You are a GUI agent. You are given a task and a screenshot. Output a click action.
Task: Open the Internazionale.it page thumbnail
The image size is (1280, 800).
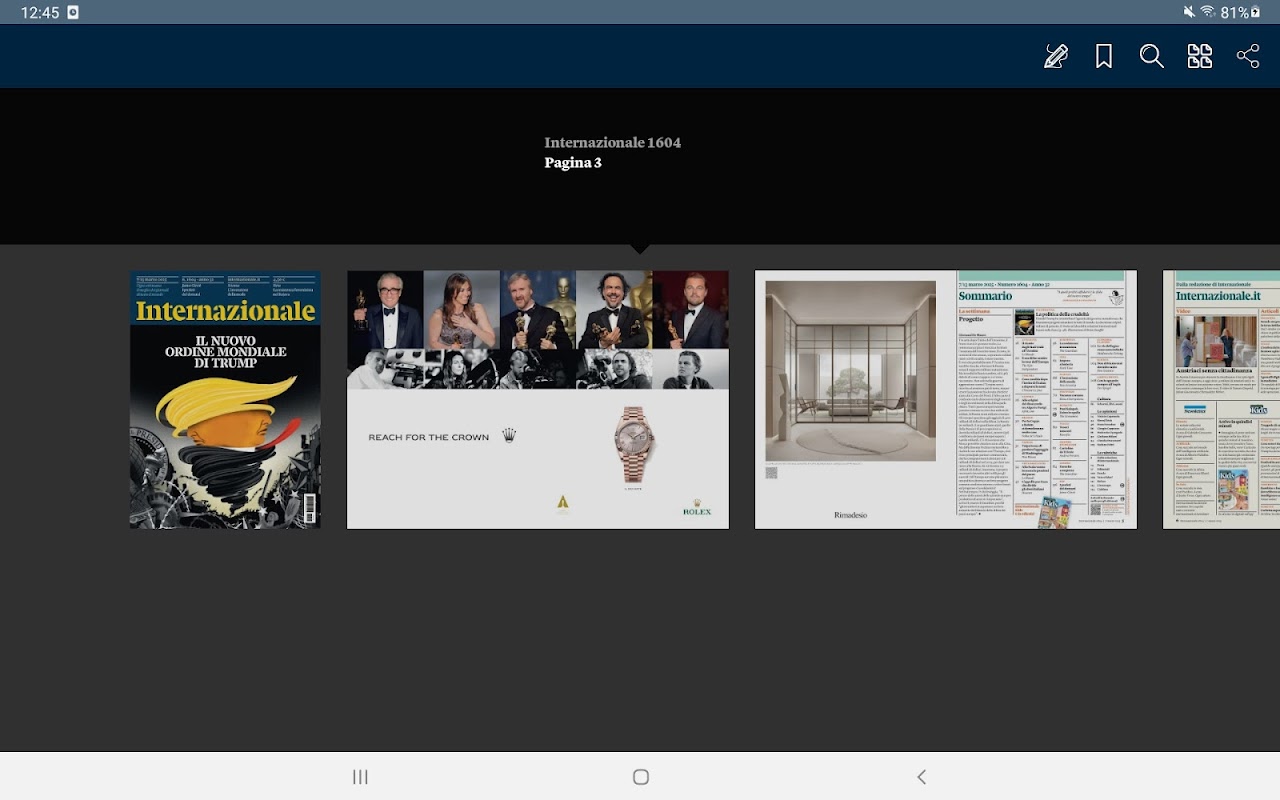[1221, 399]
